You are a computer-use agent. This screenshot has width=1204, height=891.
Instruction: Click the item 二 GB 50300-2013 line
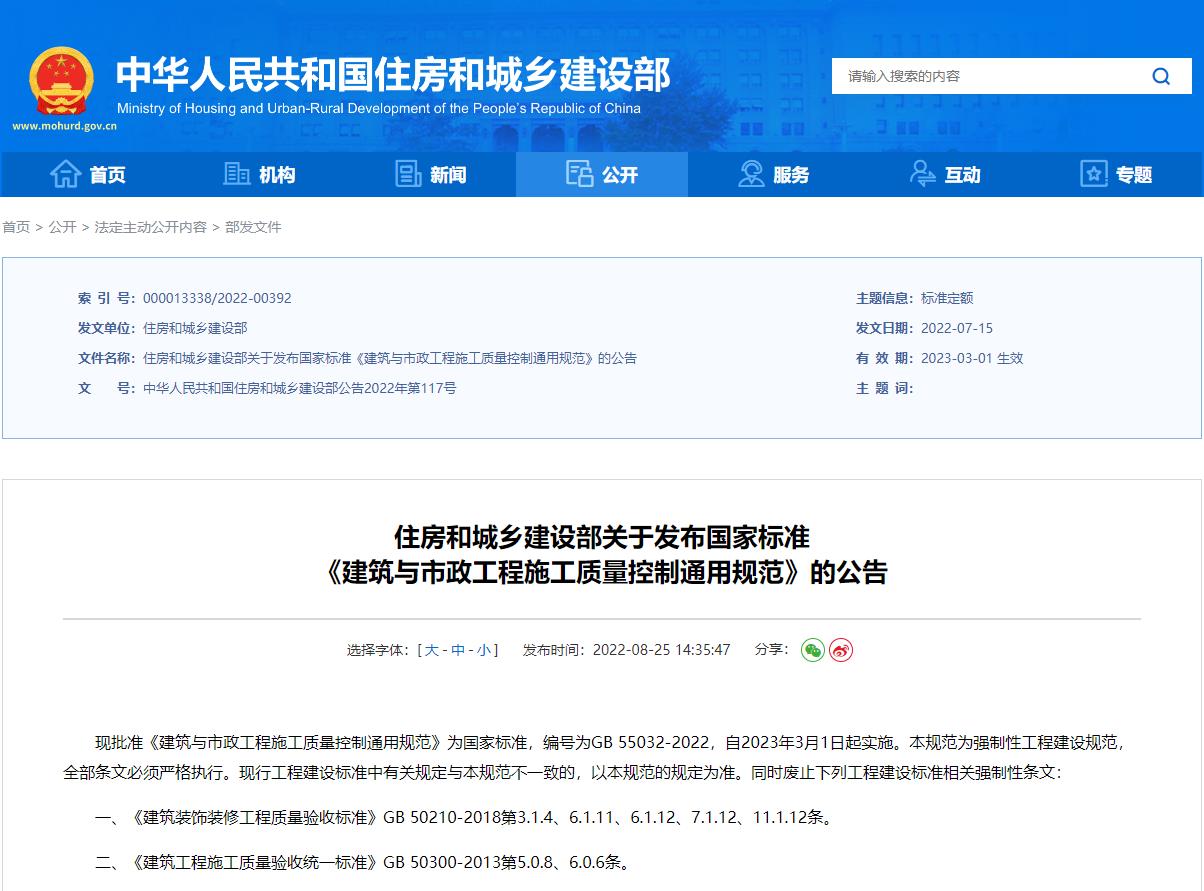click(363, 861)
